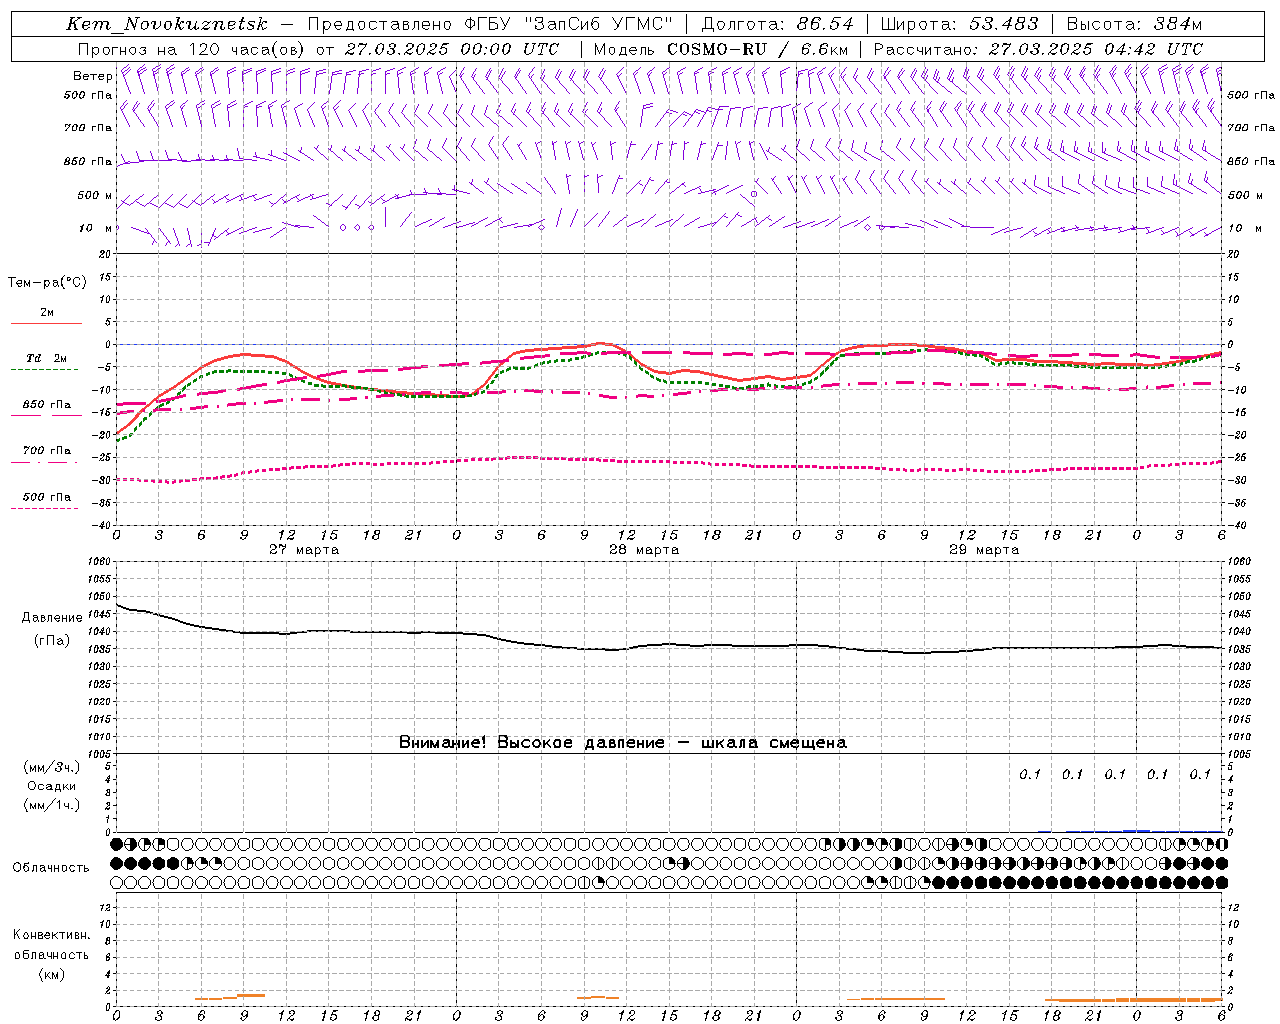The width and height of the screenshot is (1280, 1024).
Task: Click the 28 марта date label
Action: click(x=644, y=550)
